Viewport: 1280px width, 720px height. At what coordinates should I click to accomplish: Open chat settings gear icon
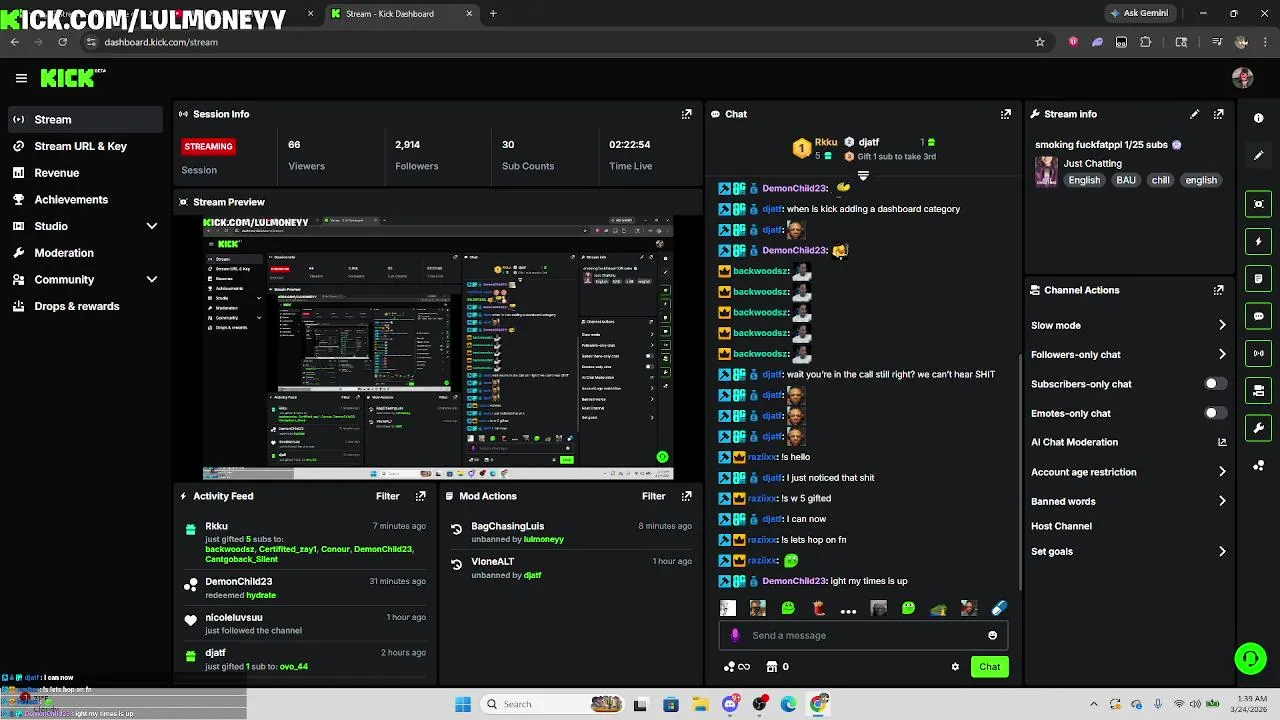[955, 667]
